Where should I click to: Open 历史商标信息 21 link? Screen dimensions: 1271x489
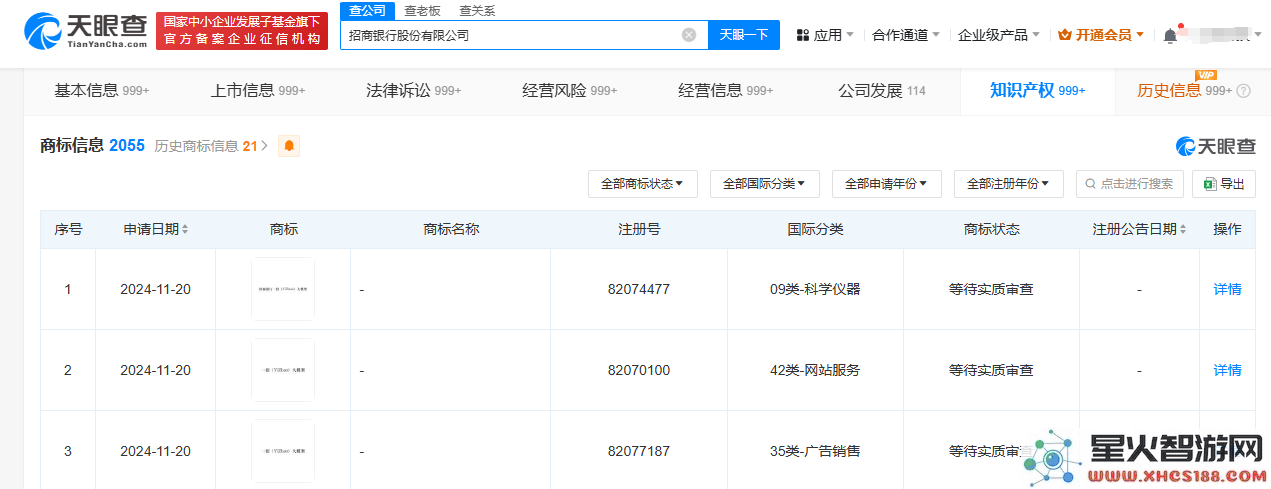click(x=211, y=146)
